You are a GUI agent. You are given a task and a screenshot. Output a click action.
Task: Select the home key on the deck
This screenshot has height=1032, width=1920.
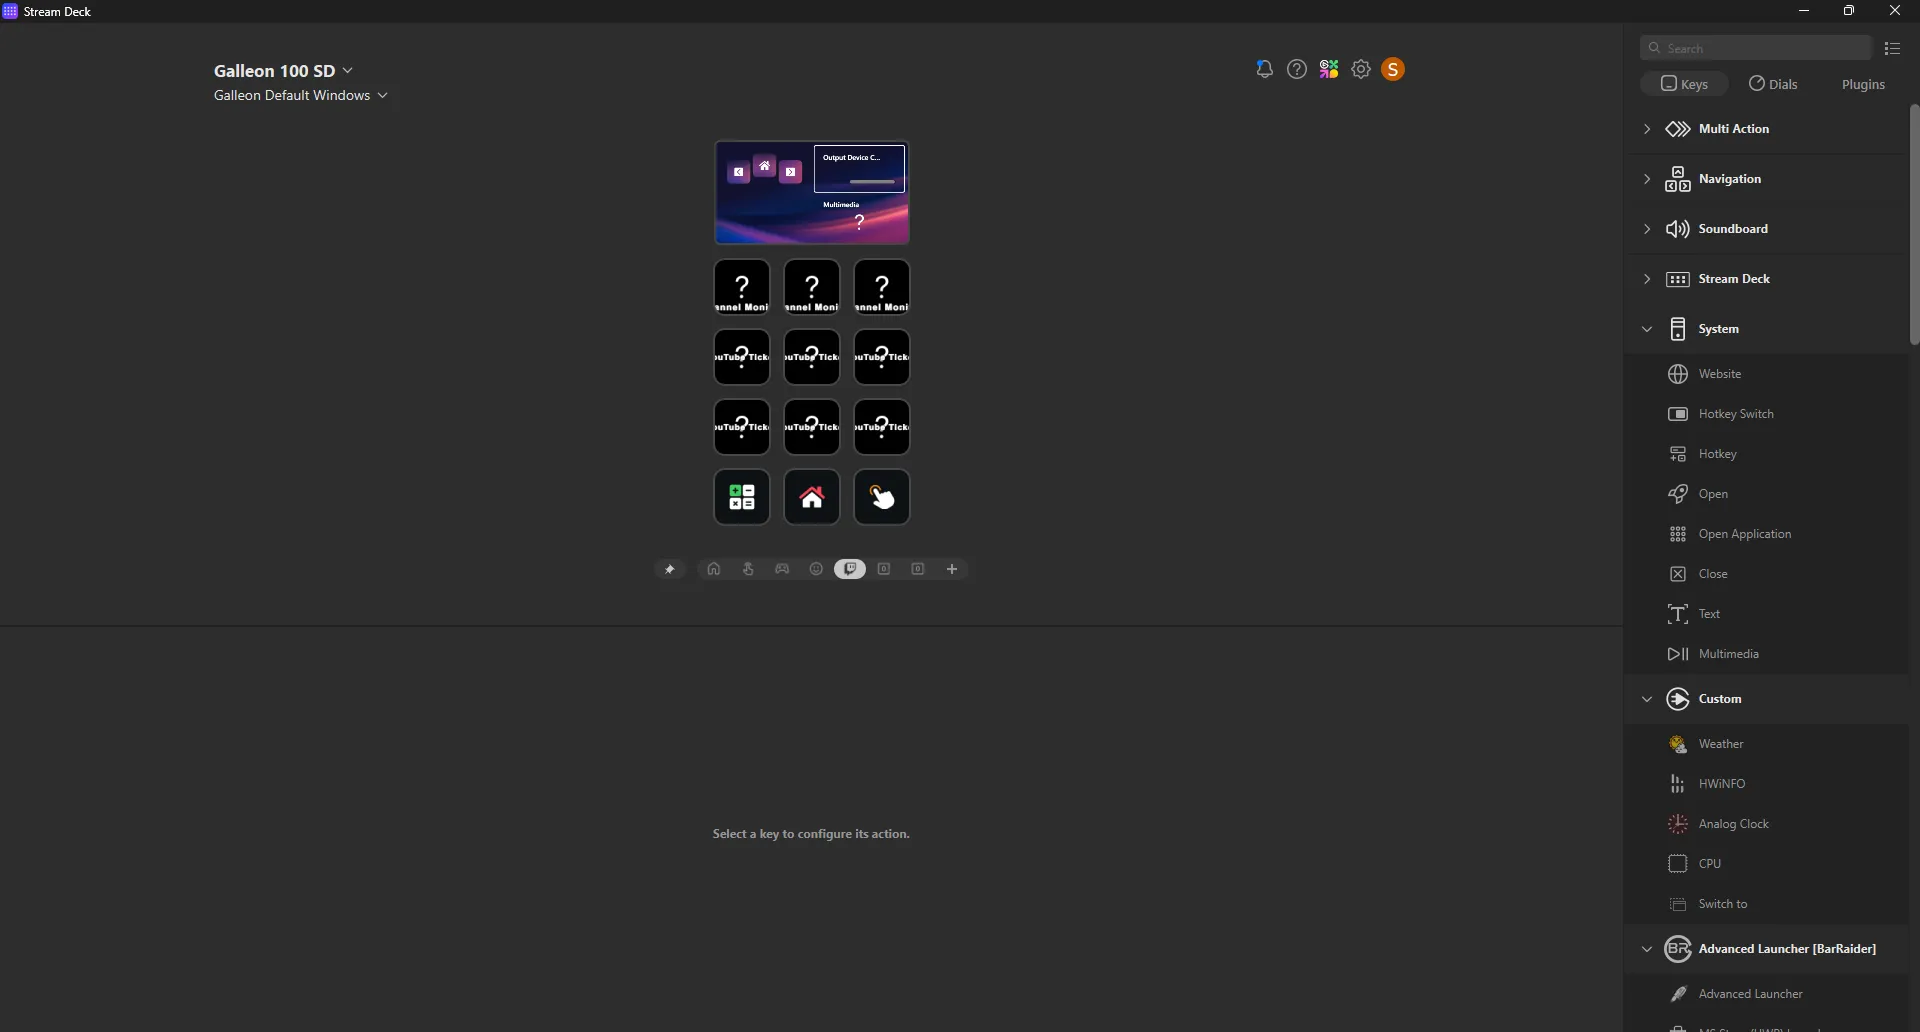coord(812,497)
